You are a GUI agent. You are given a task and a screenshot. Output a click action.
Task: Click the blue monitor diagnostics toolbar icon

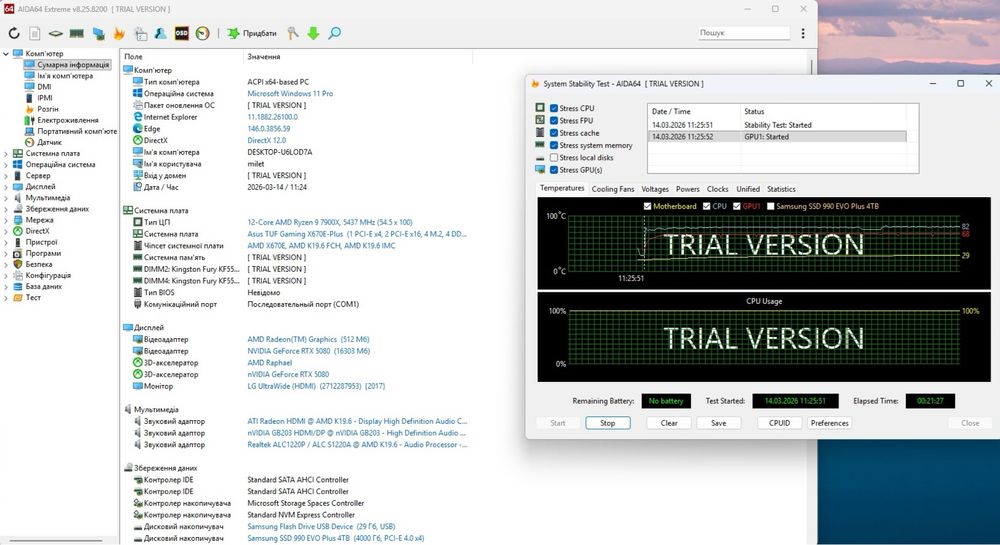[x=98, y=33]
